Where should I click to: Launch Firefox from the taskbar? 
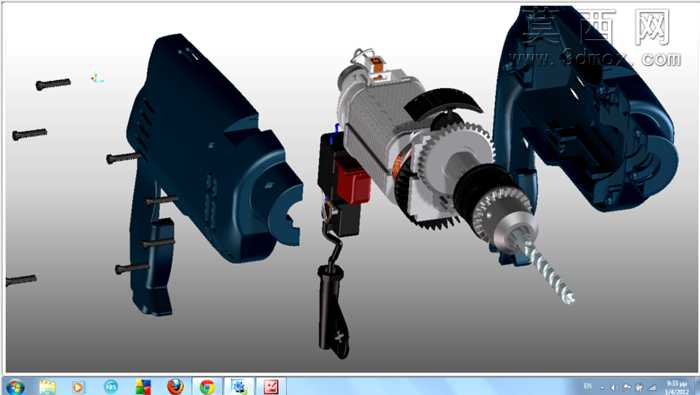(x=175, y=387)
